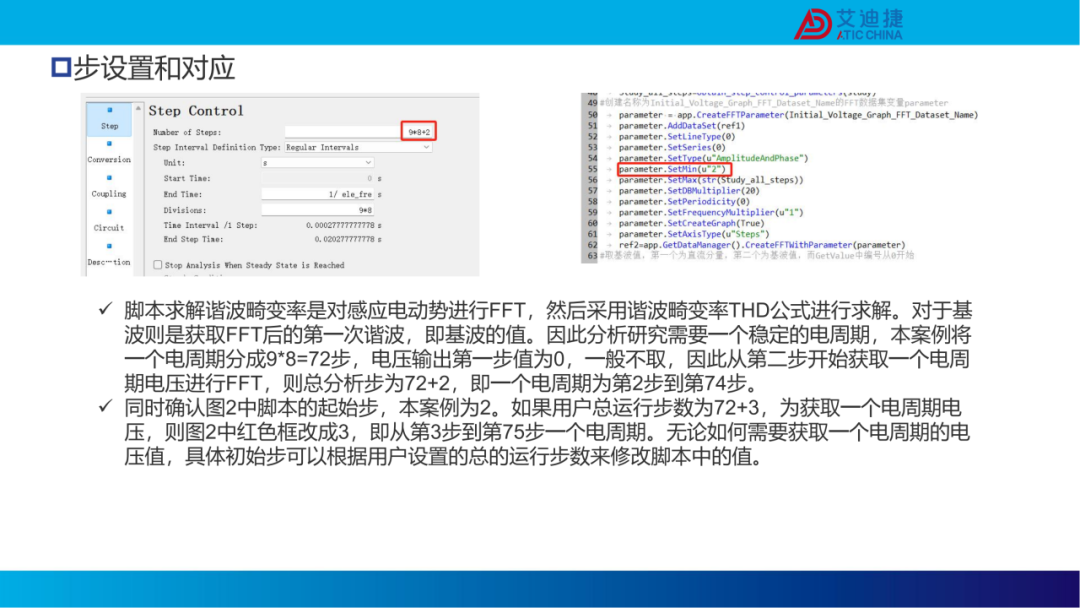Open the Description category in sidebar
The height and width of the screenshot is (608, 1080).
pos(109,255)
